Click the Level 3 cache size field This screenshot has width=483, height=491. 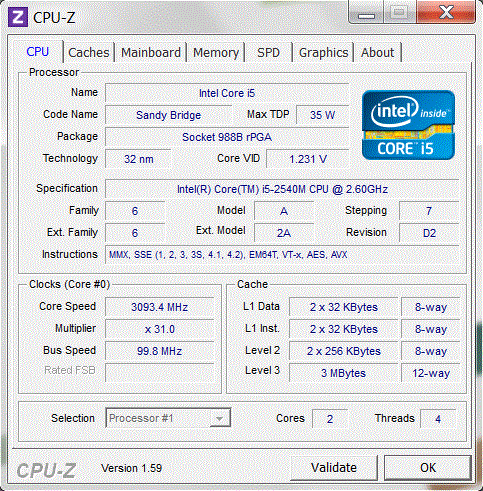(x=343, y=373)
